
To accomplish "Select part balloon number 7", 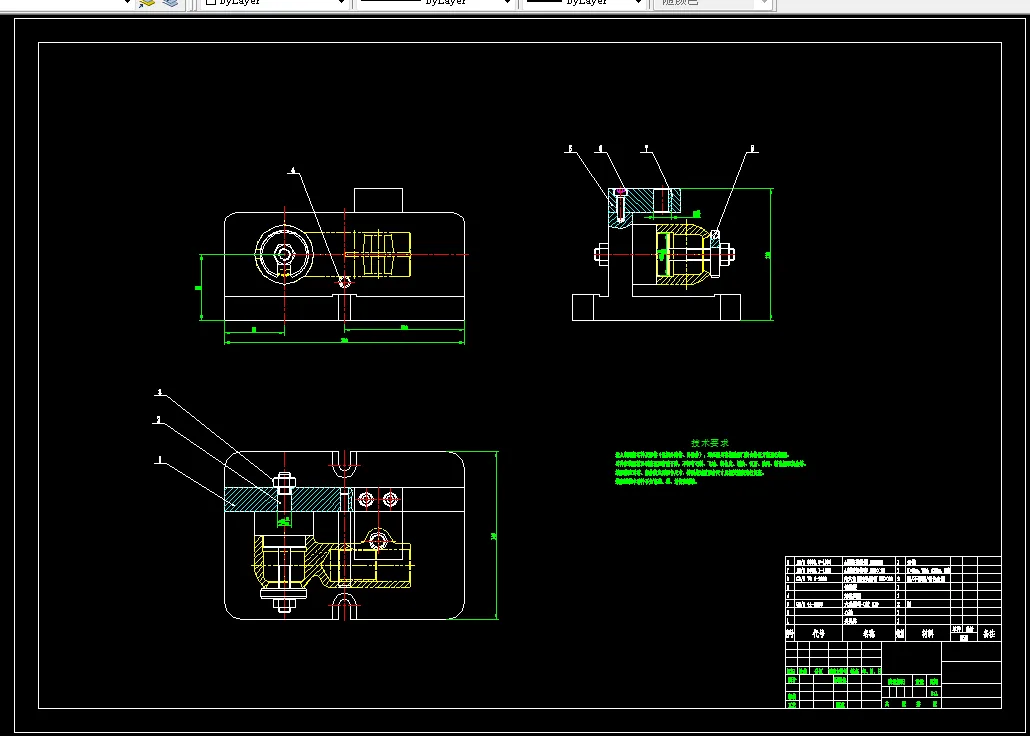I will [x=646, y=149].
